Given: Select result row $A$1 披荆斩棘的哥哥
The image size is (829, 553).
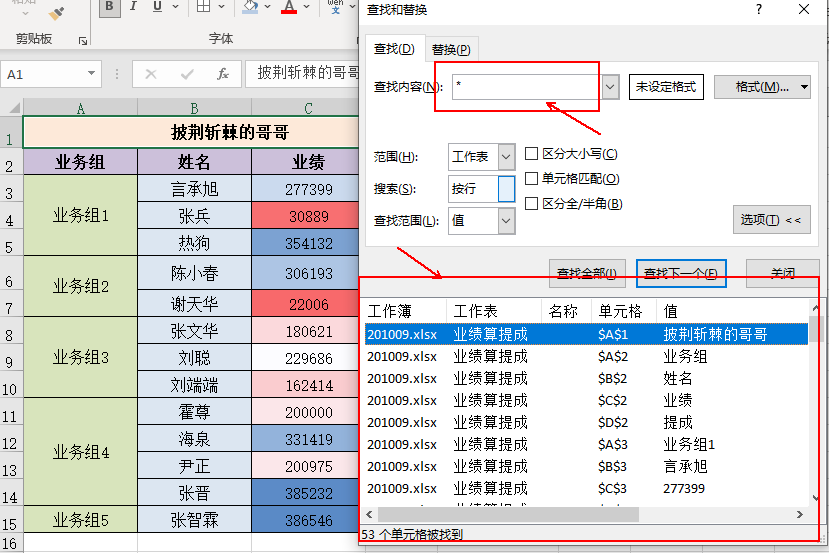Looking at the screenshot, I should (586, 334).
